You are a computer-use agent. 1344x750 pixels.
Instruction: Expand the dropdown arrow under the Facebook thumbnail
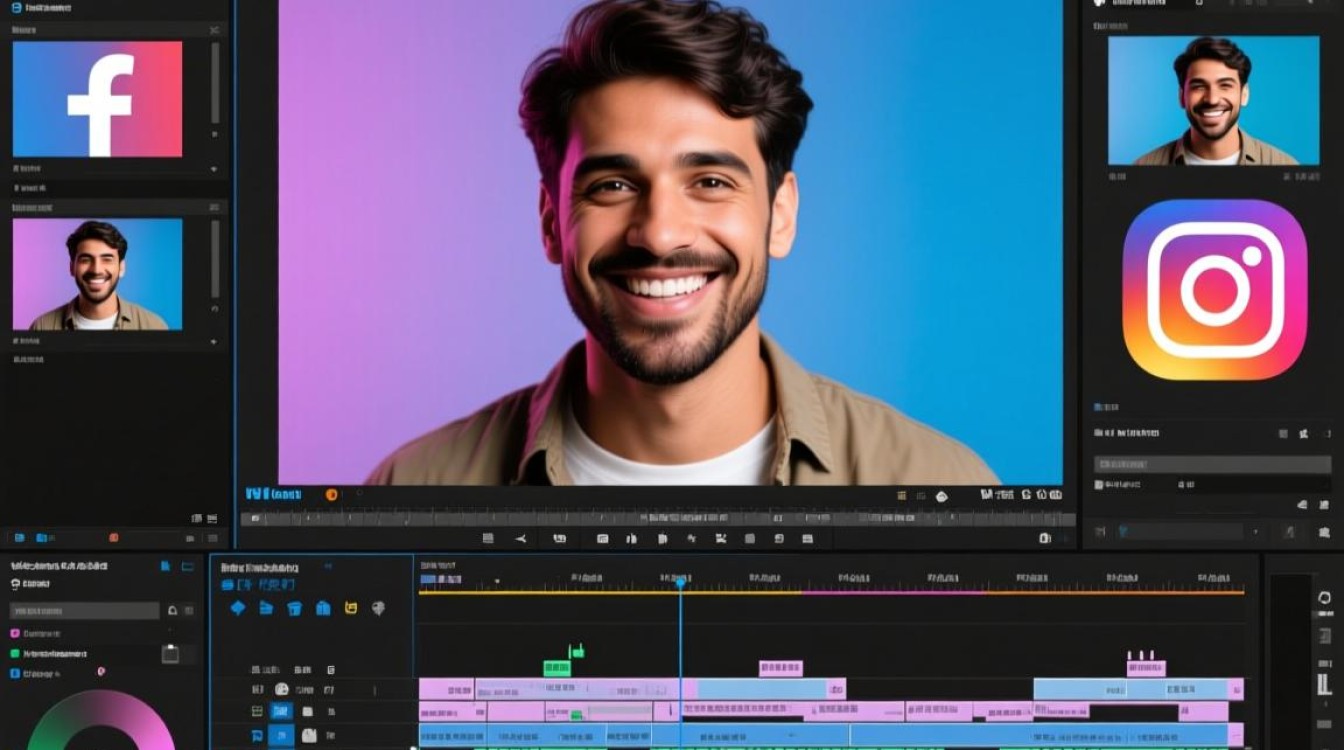pos(213,169)
